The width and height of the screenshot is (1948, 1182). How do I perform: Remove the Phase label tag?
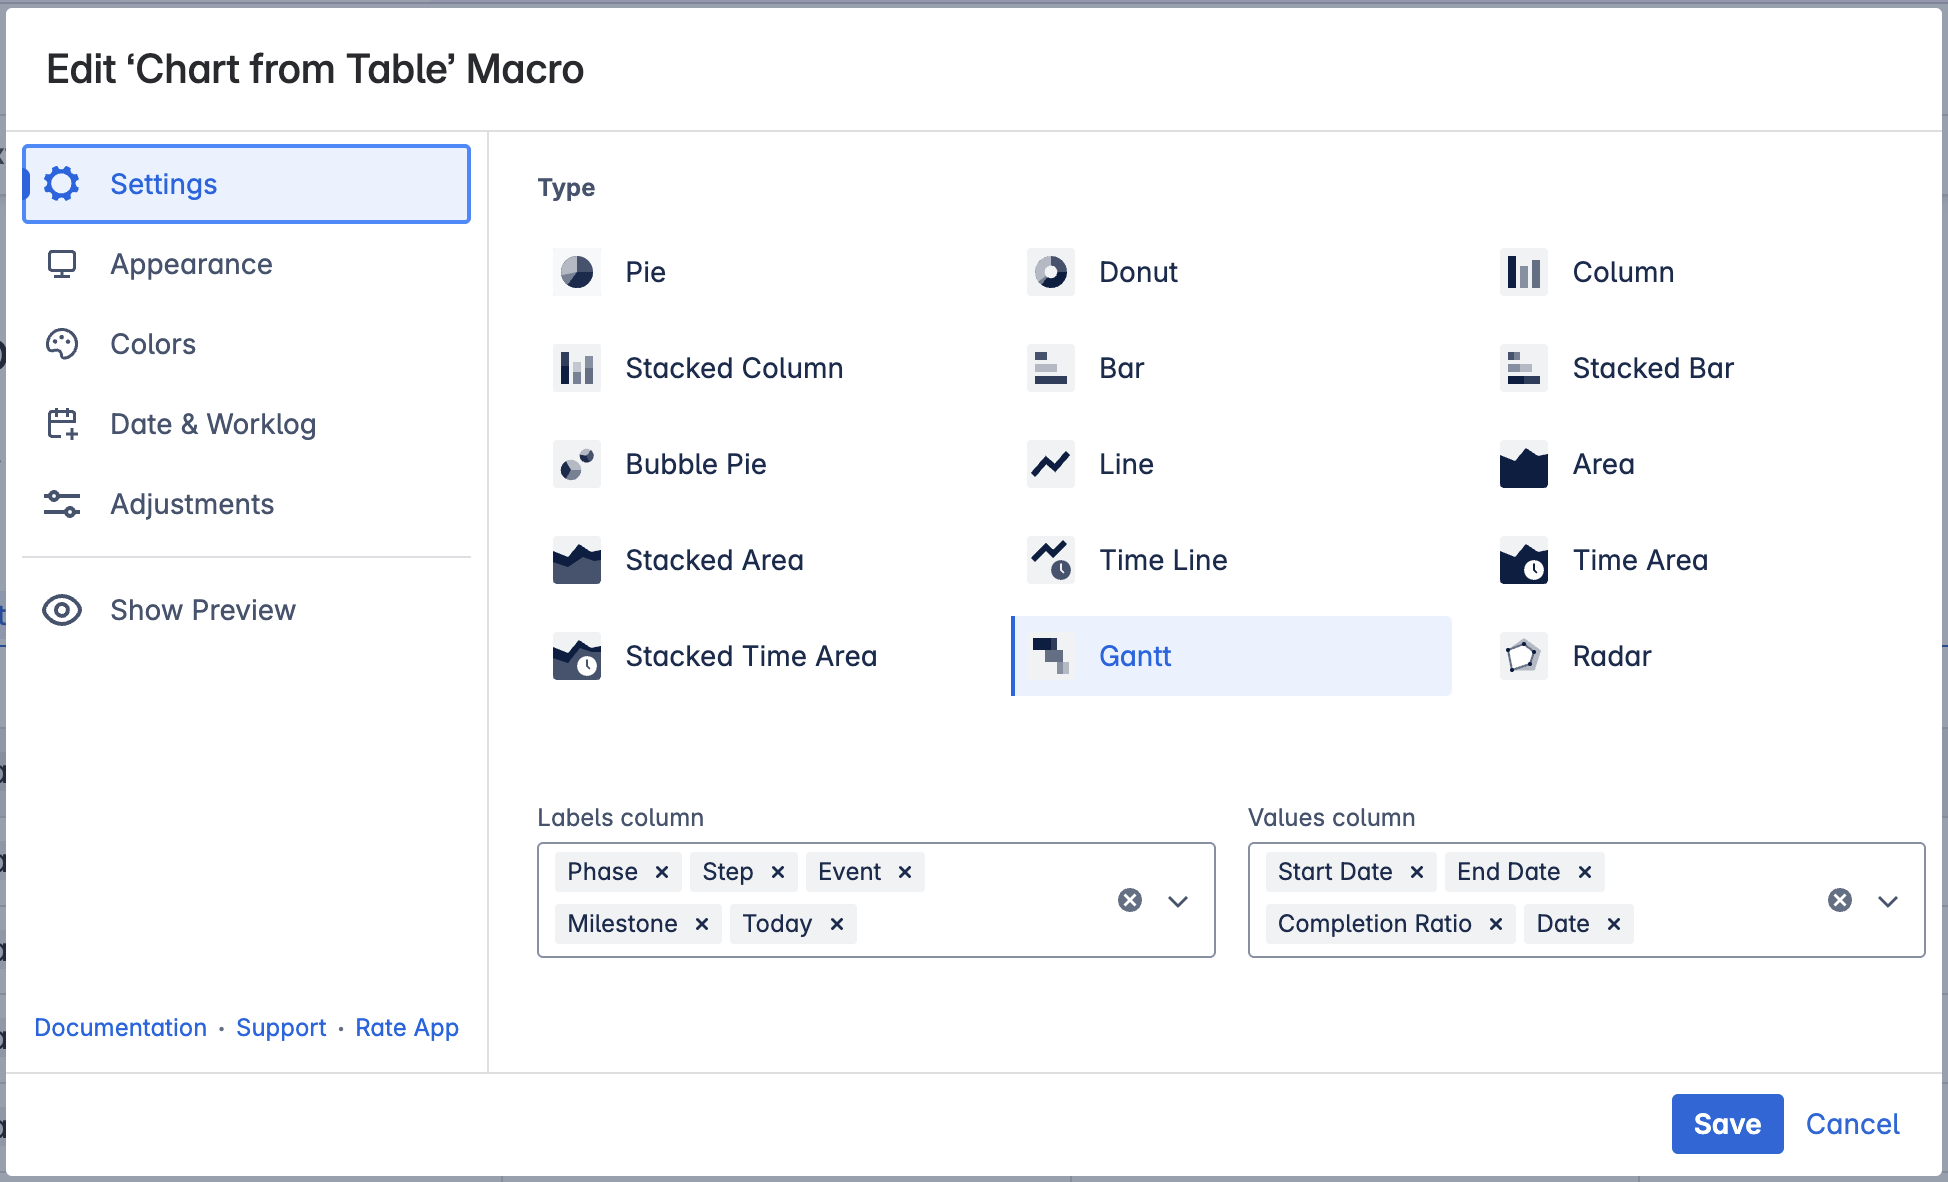pyautogui.click(x=662, y=872)
